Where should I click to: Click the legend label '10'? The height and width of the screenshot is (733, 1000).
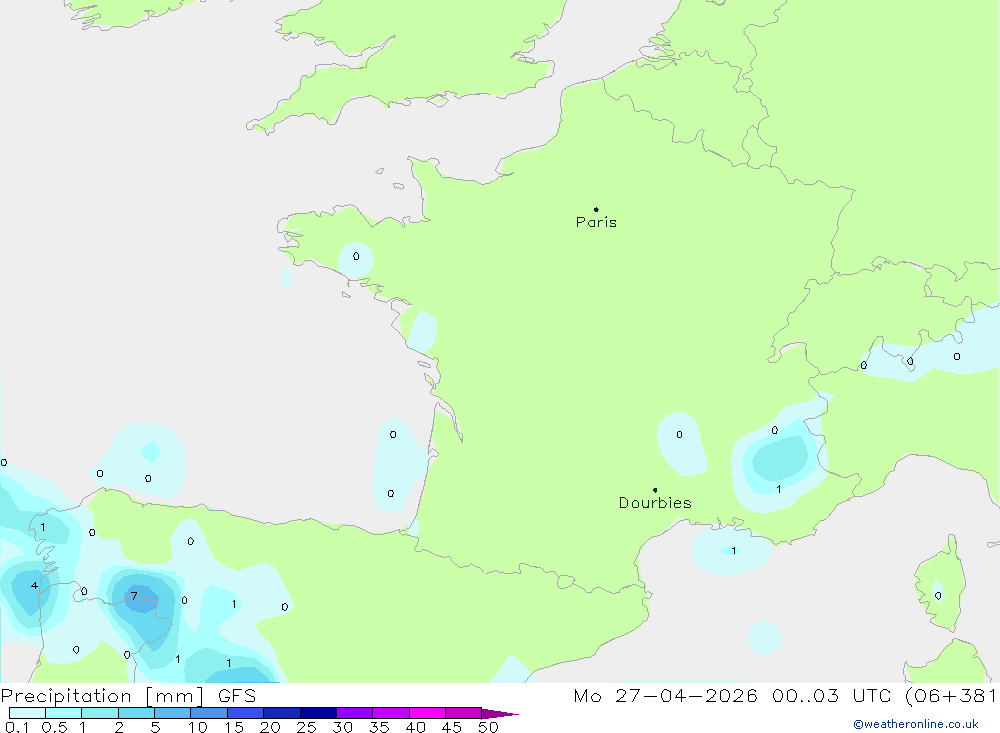[x=197, y=727]
